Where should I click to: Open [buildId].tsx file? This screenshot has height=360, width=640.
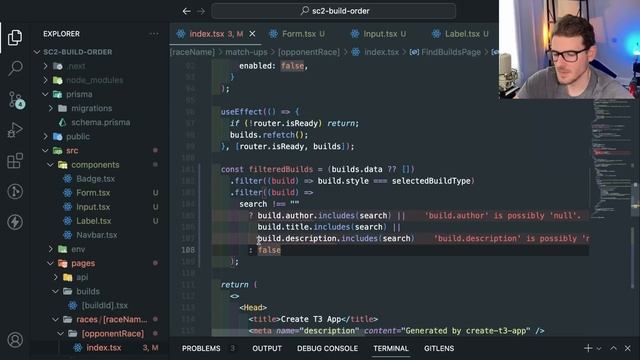click(x=104, y=305)
